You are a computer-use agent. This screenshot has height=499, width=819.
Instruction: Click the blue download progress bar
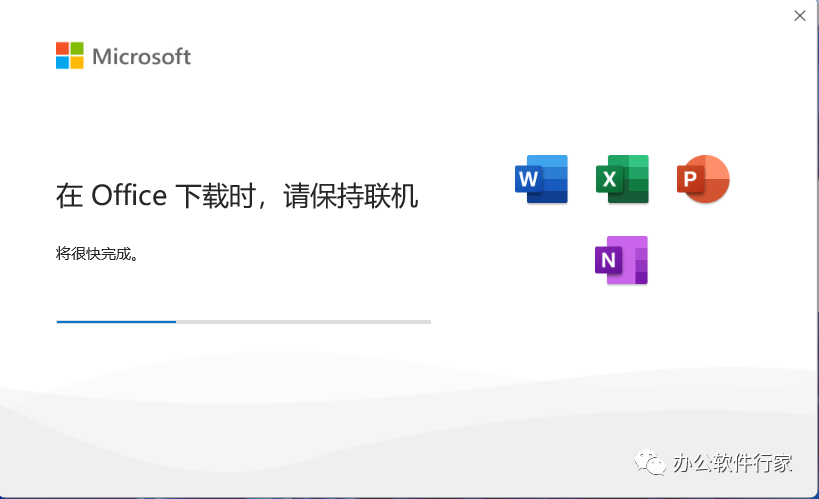point(243,322)
